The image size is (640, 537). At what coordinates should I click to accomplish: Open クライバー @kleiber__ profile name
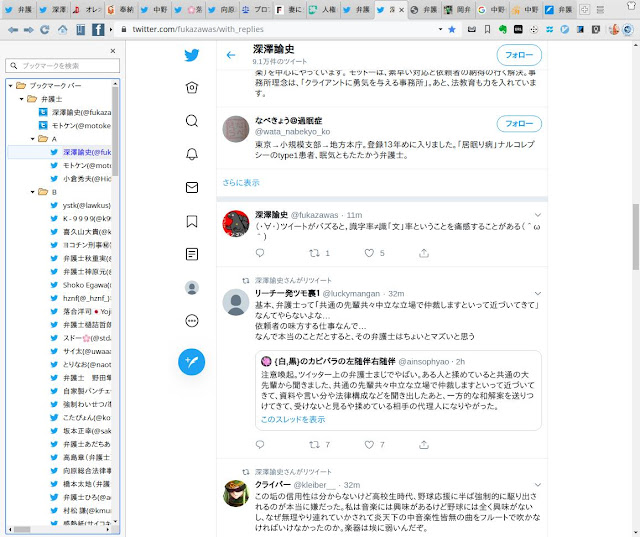tap(273, 485)
